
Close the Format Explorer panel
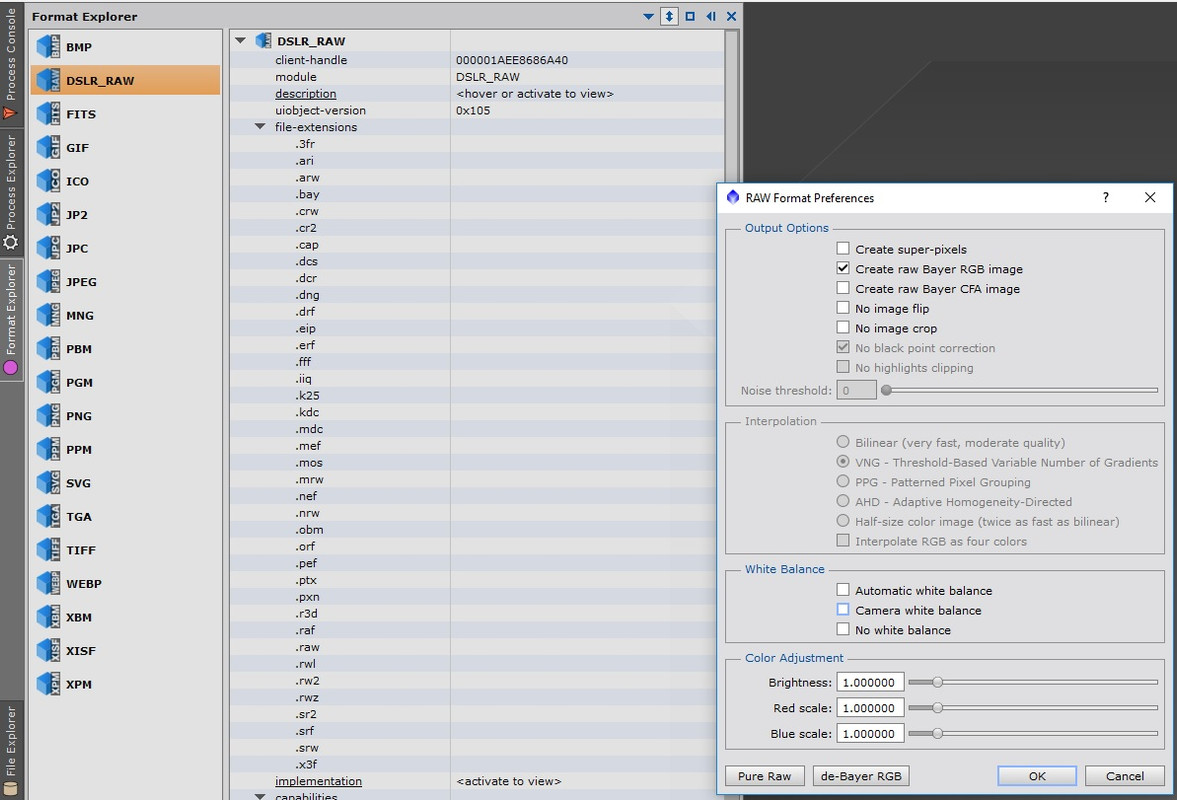[x=731, y=16]
